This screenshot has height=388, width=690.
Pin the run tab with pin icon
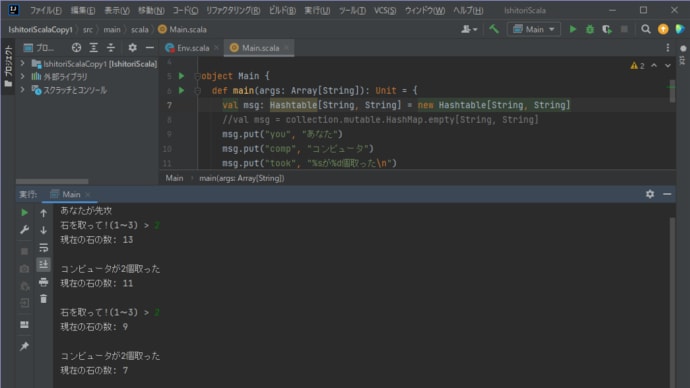point(24,346)
